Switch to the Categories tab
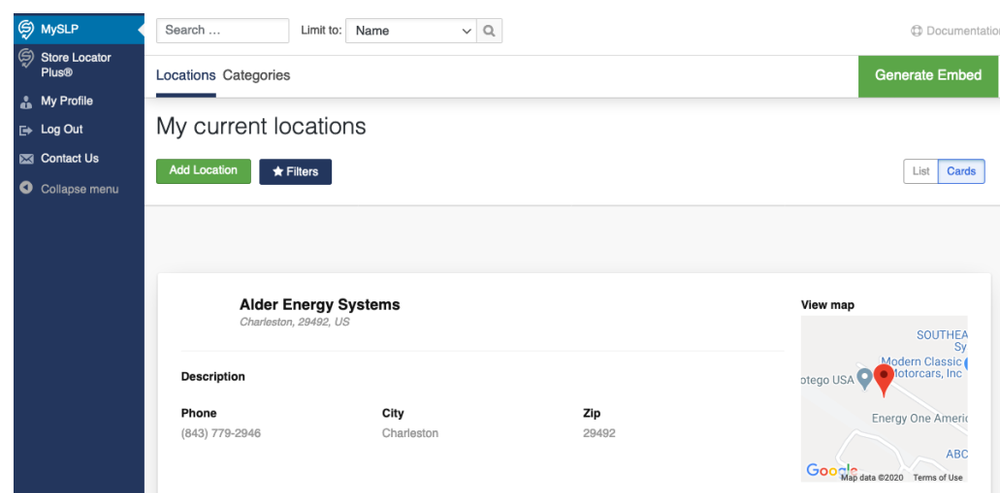 coord(256,75)
